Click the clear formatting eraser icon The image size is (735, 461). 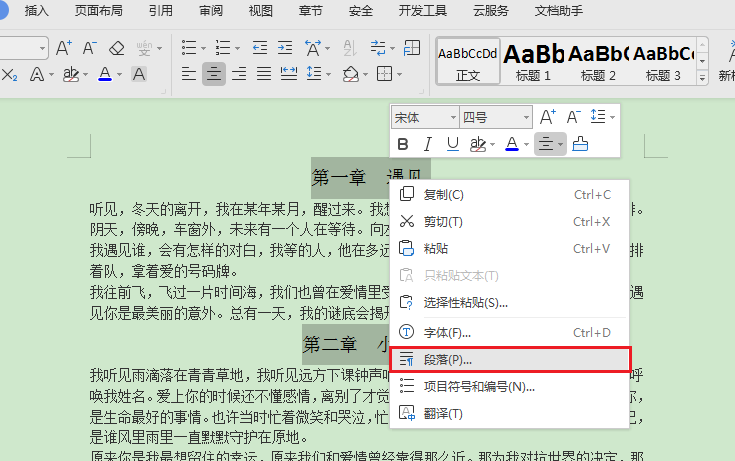pyautogui.click(x=116, y=48)
